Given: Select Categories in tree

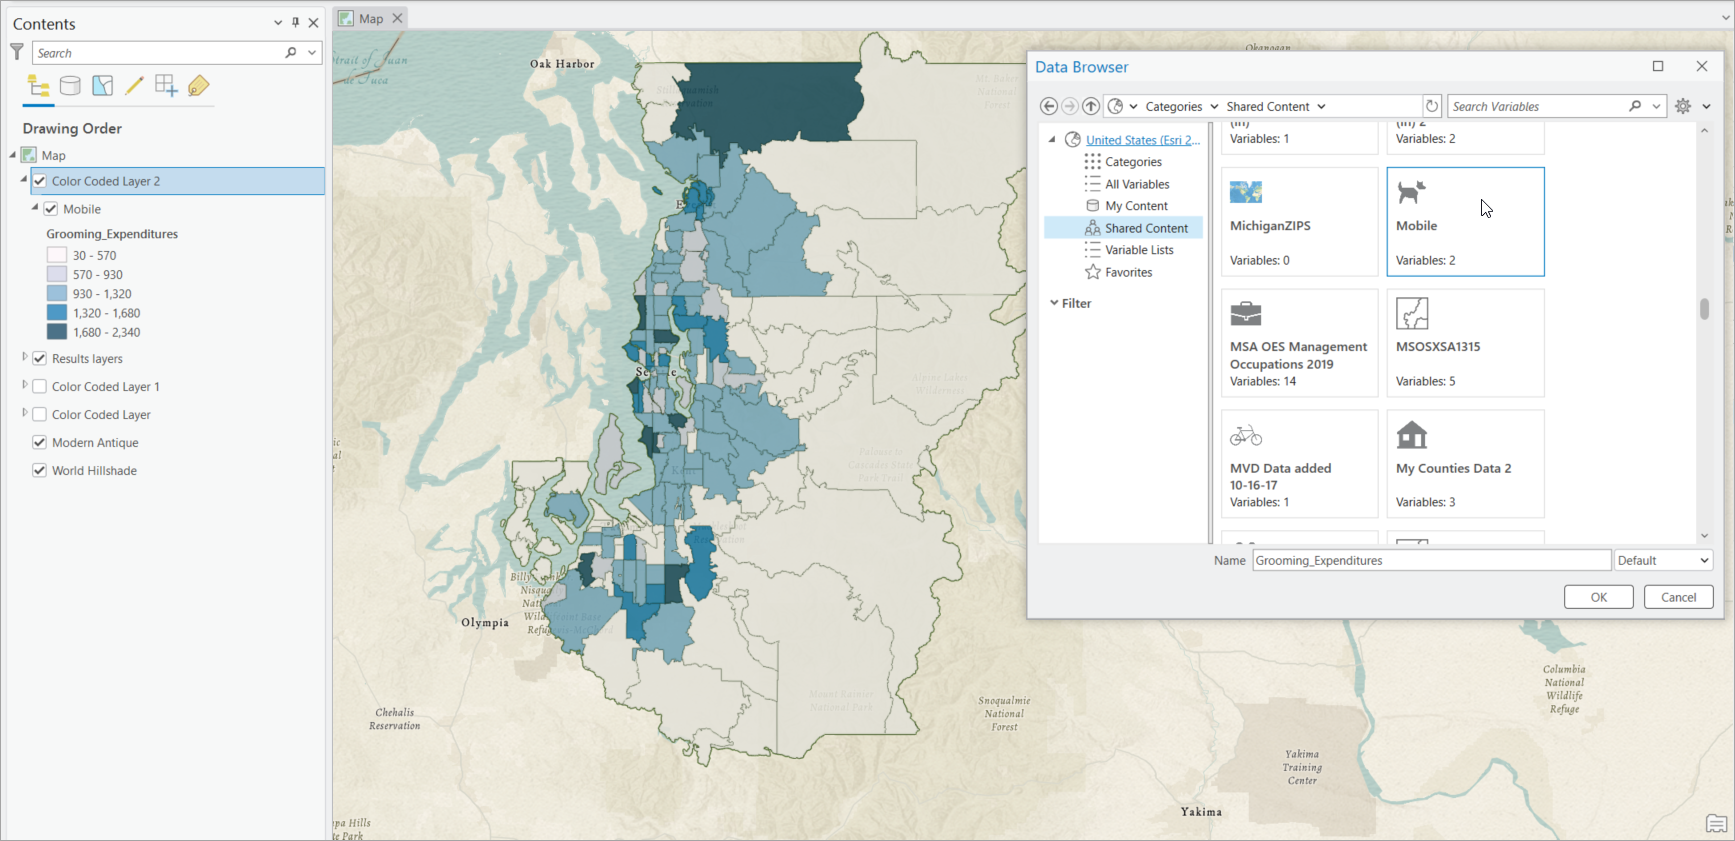Looking at the screenshot, I should [x=1133, y=162].
